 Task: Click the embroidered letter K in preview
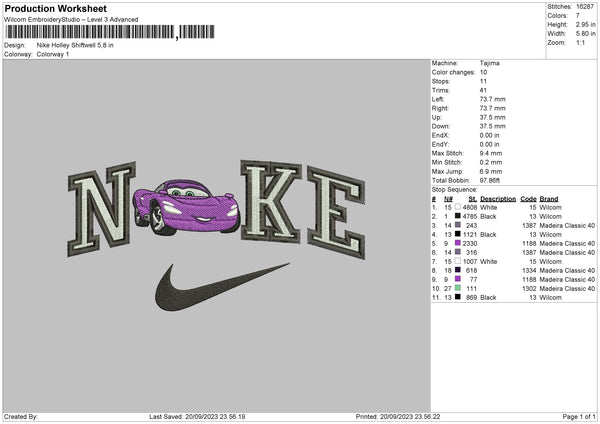tap(271, 201)
